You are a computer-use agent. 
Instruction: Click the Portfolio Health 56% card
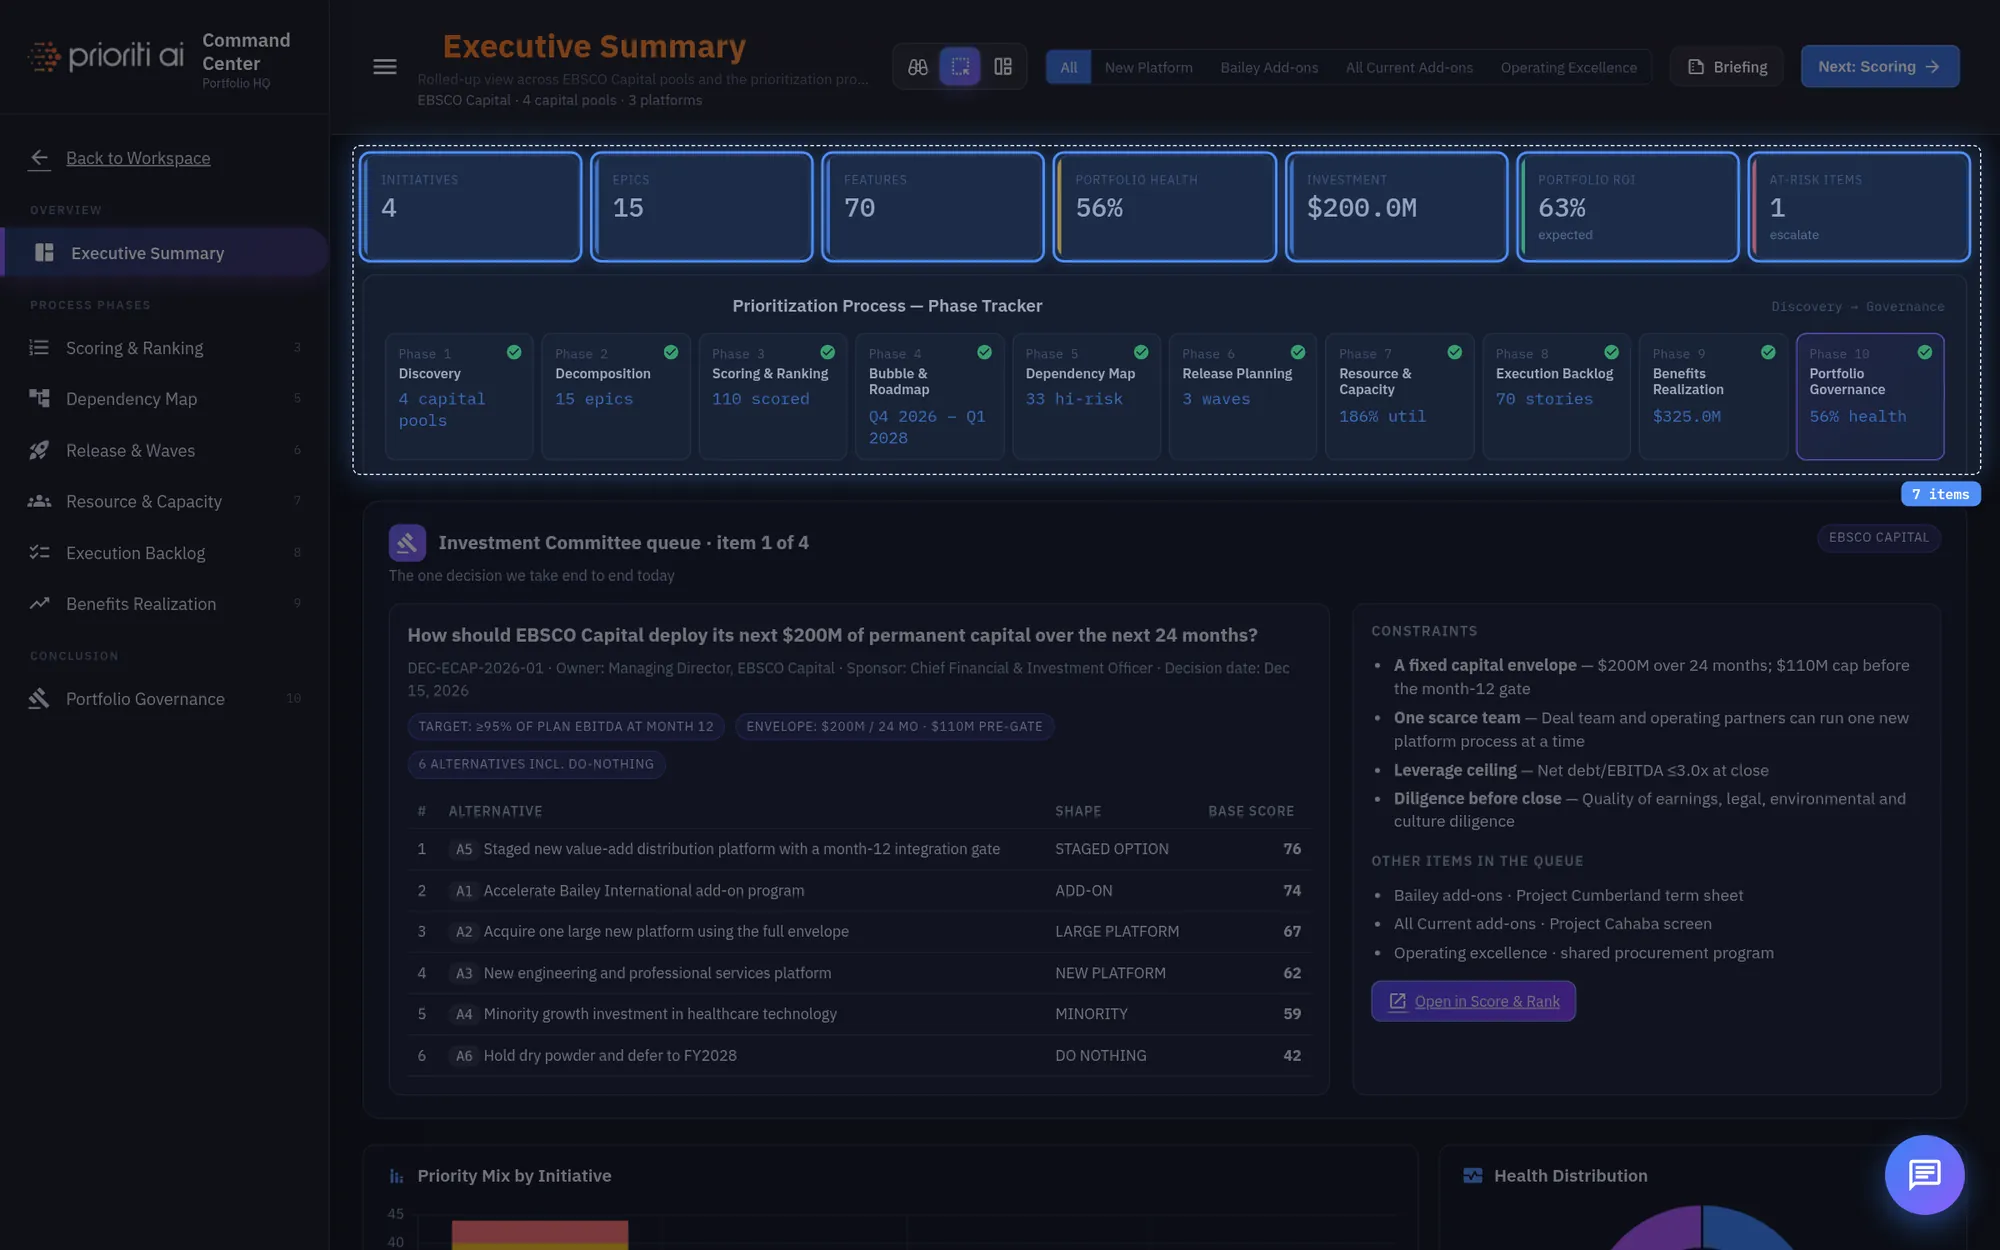1164,207
